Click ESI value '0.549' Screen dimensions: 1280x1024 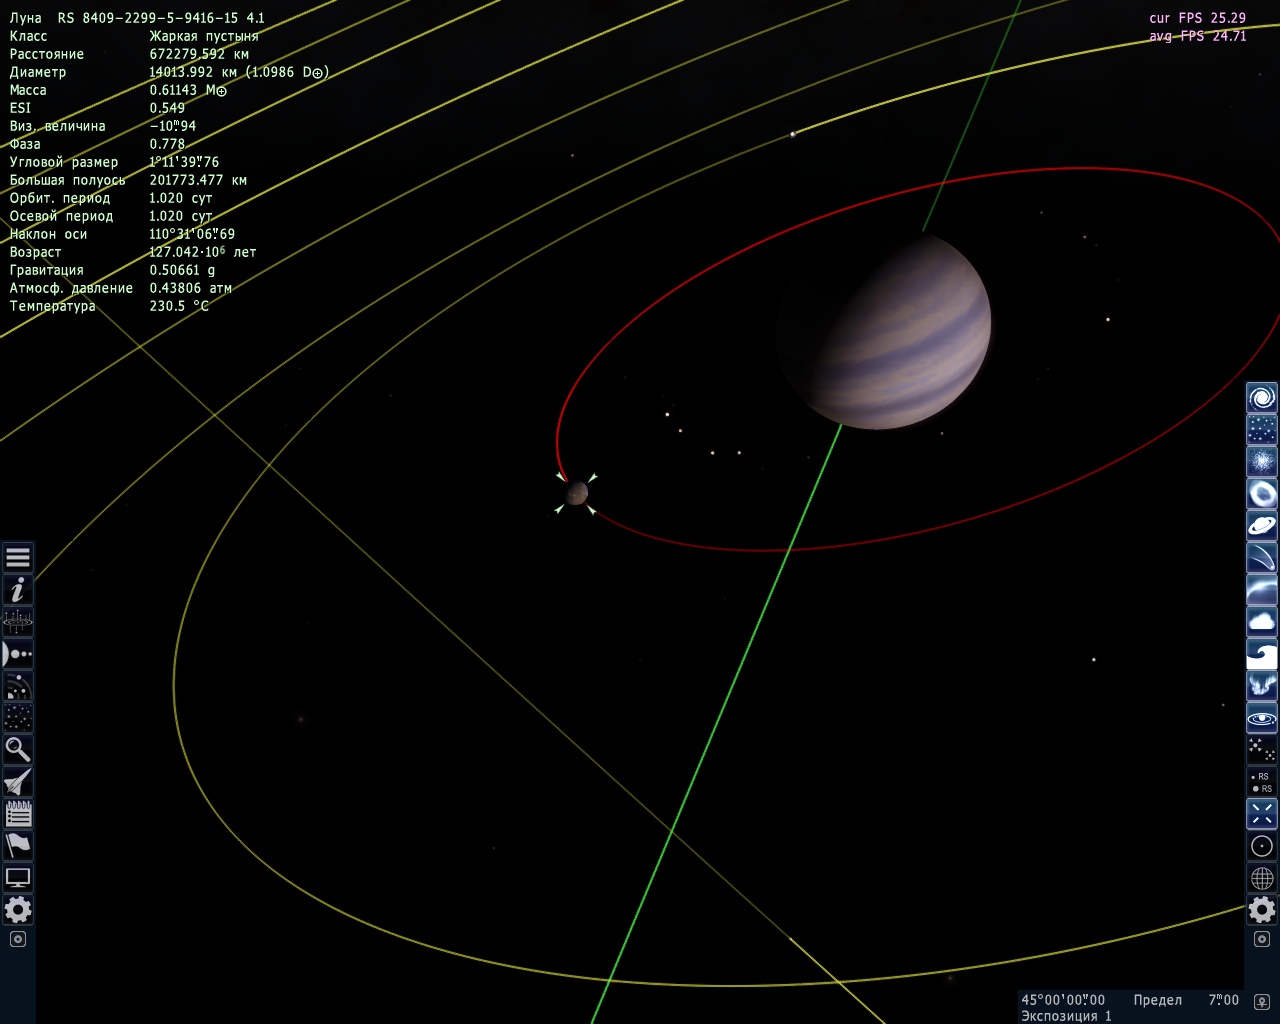tap(167, 108)
